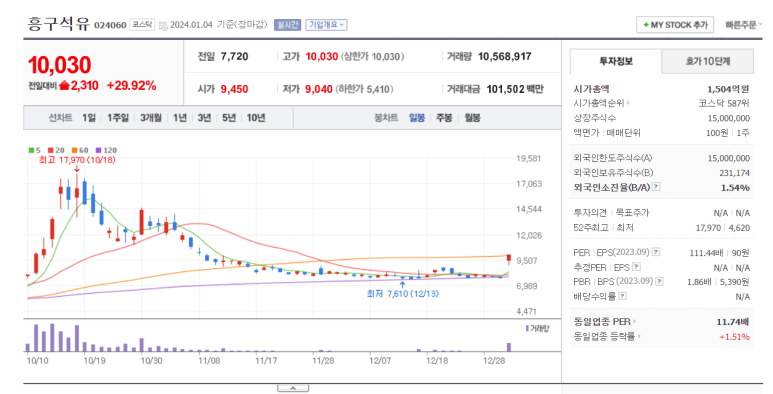Choose the 월봉 monthly candle chart
Image resolution: width=773 pixels, height=394 pixels.
[472, 118]
